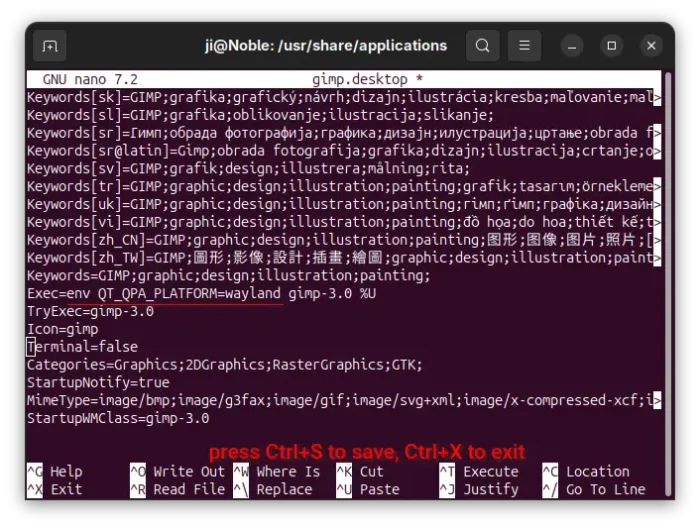Place cursor on the Keywords[sk] line
The image size is (700, 528).
click(344, 97)
